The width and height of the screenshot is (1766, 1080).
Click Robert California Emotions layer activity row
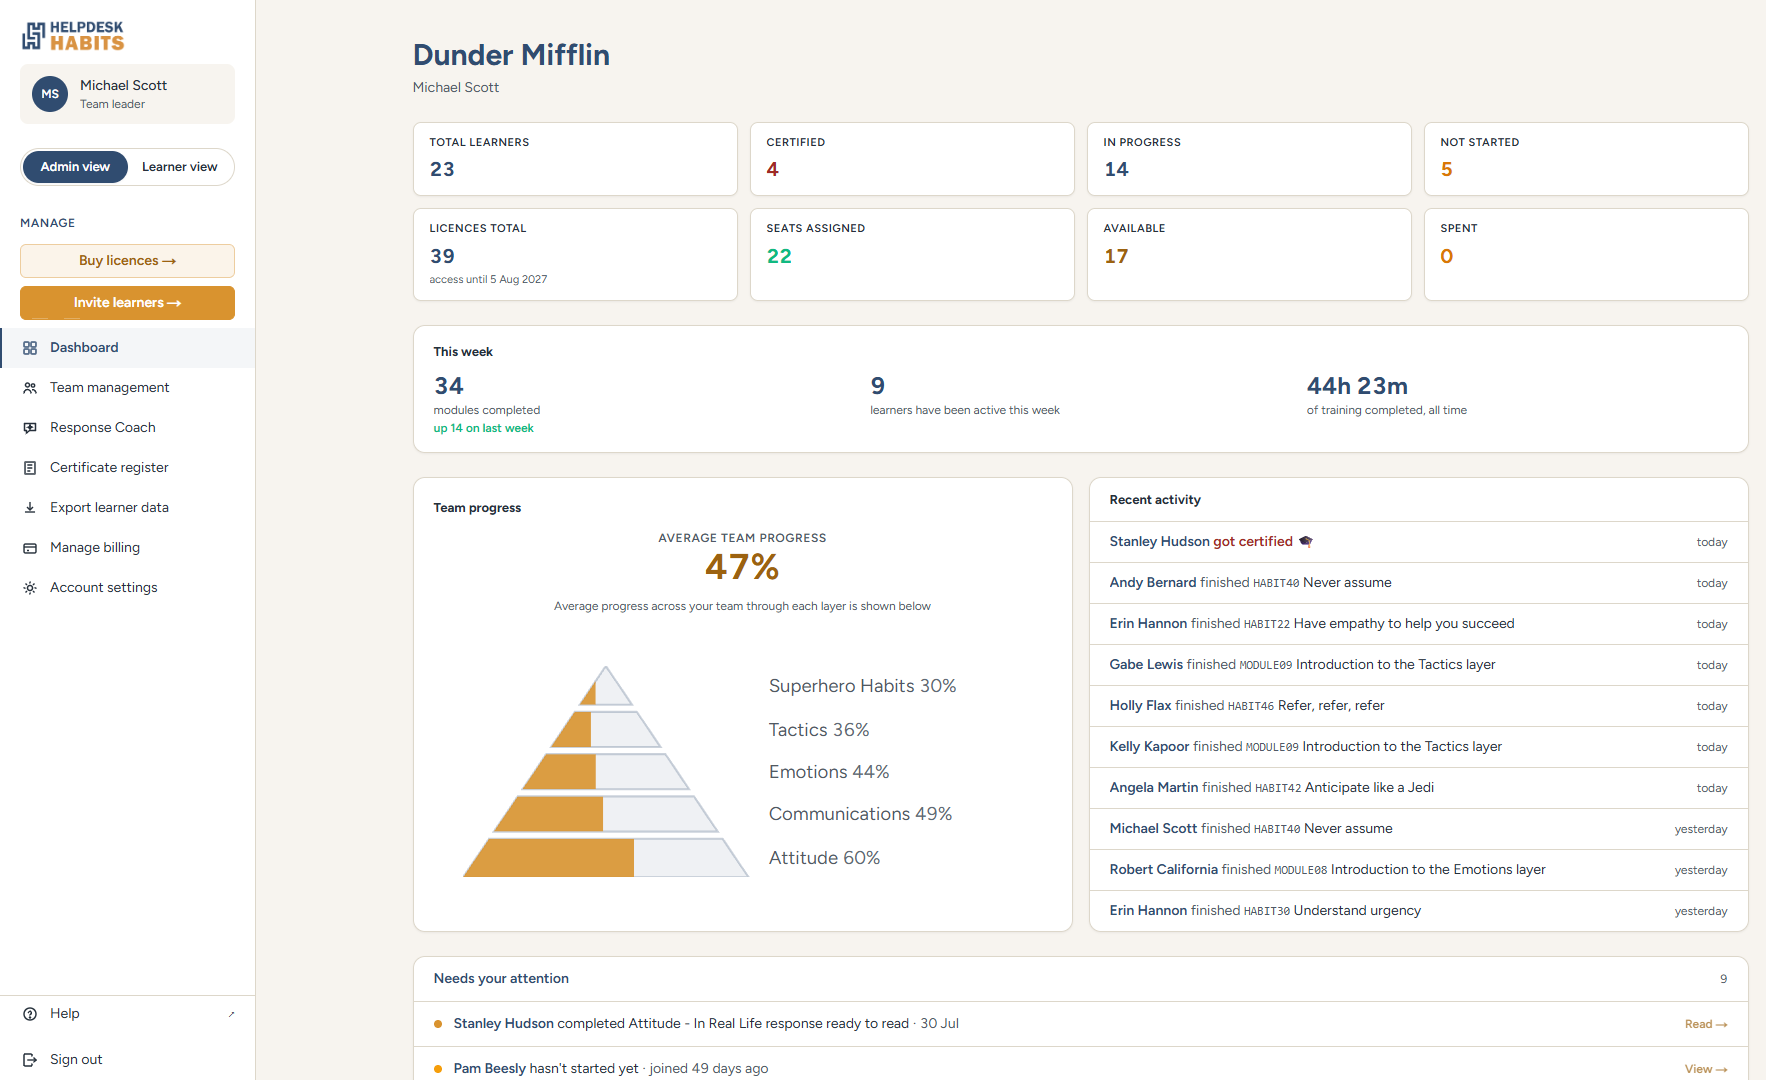pyautogui.click(x=1418, y=870)
